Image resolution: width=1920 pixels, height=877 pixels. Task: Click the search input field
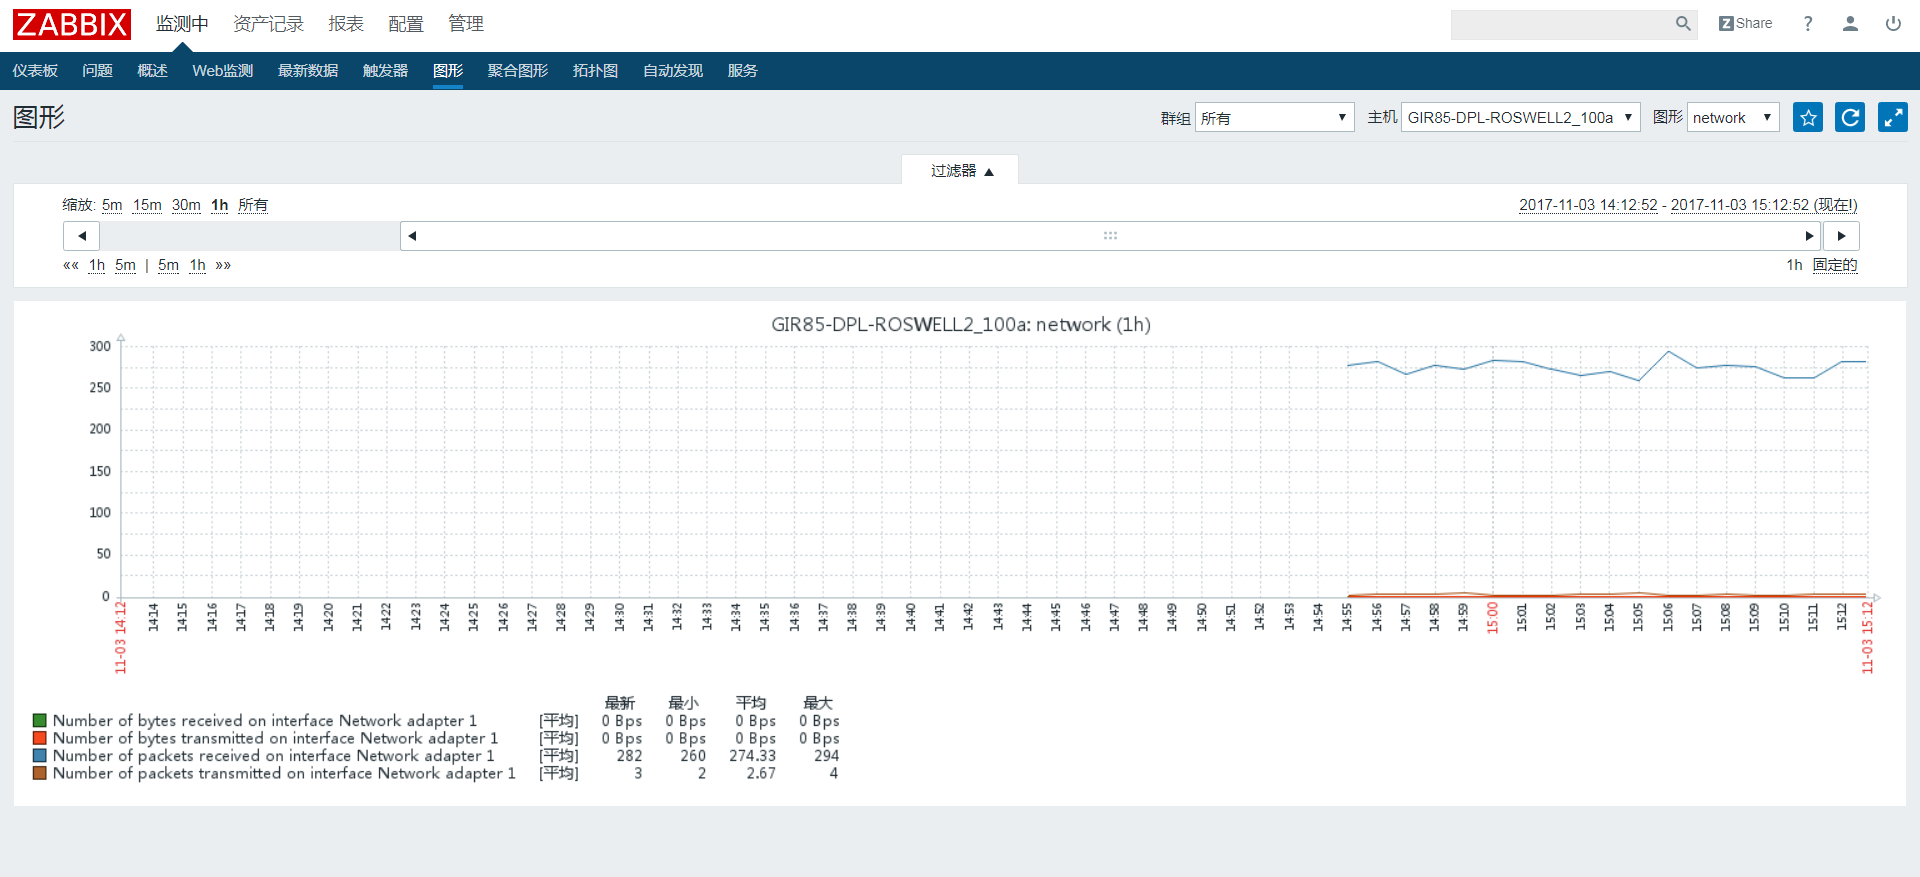[x=1560, y=24]
